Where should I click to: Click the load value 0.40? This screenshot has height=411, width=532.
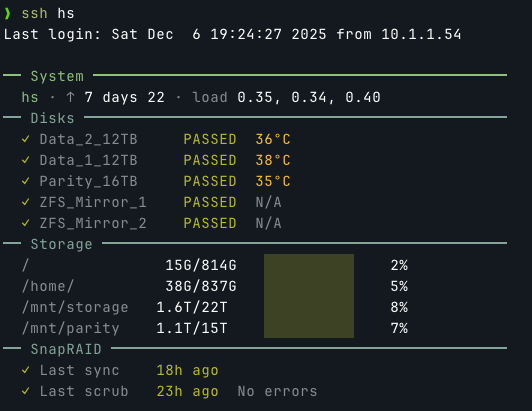click(x=363, y=97)
